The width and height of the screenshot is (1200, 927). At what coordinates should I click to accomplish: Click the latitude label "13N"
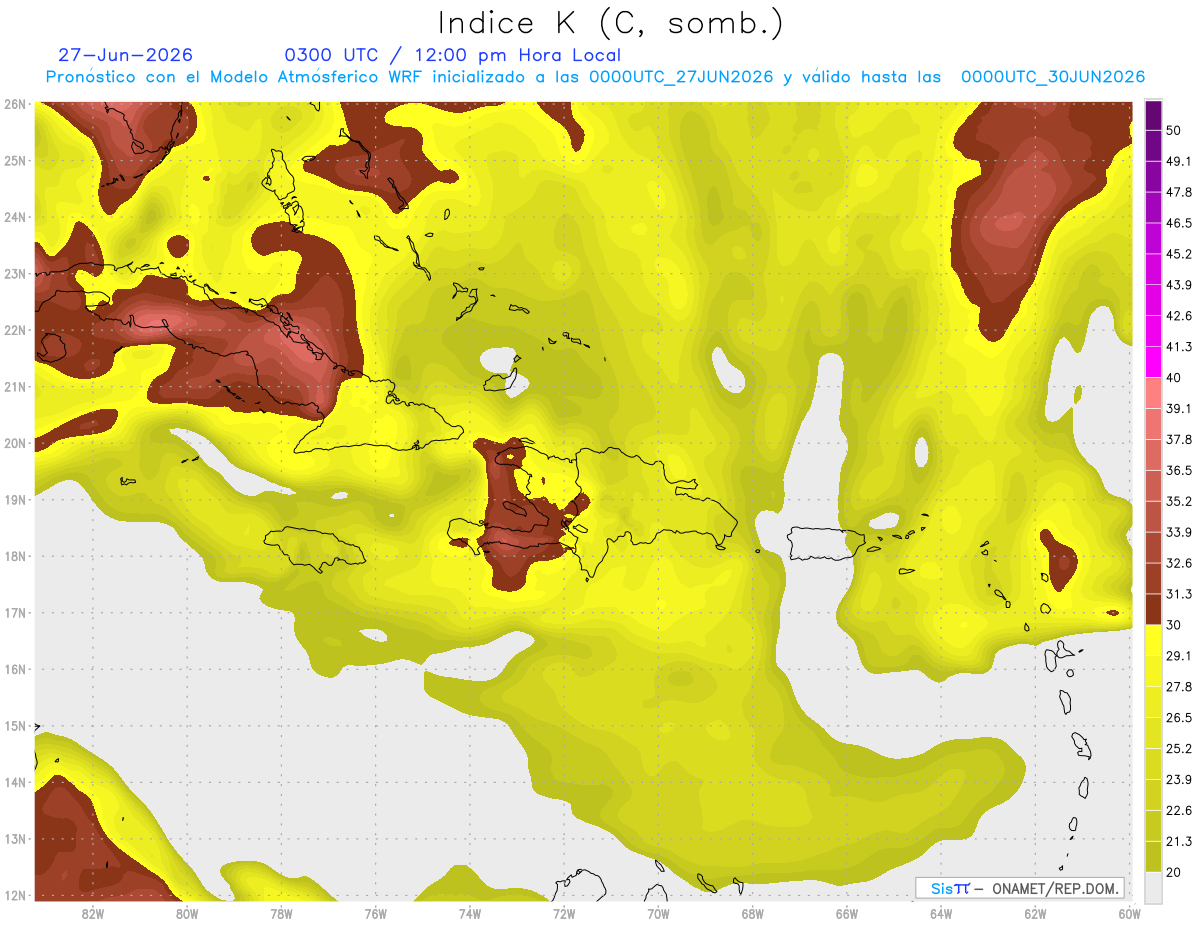tap(15, 838)
